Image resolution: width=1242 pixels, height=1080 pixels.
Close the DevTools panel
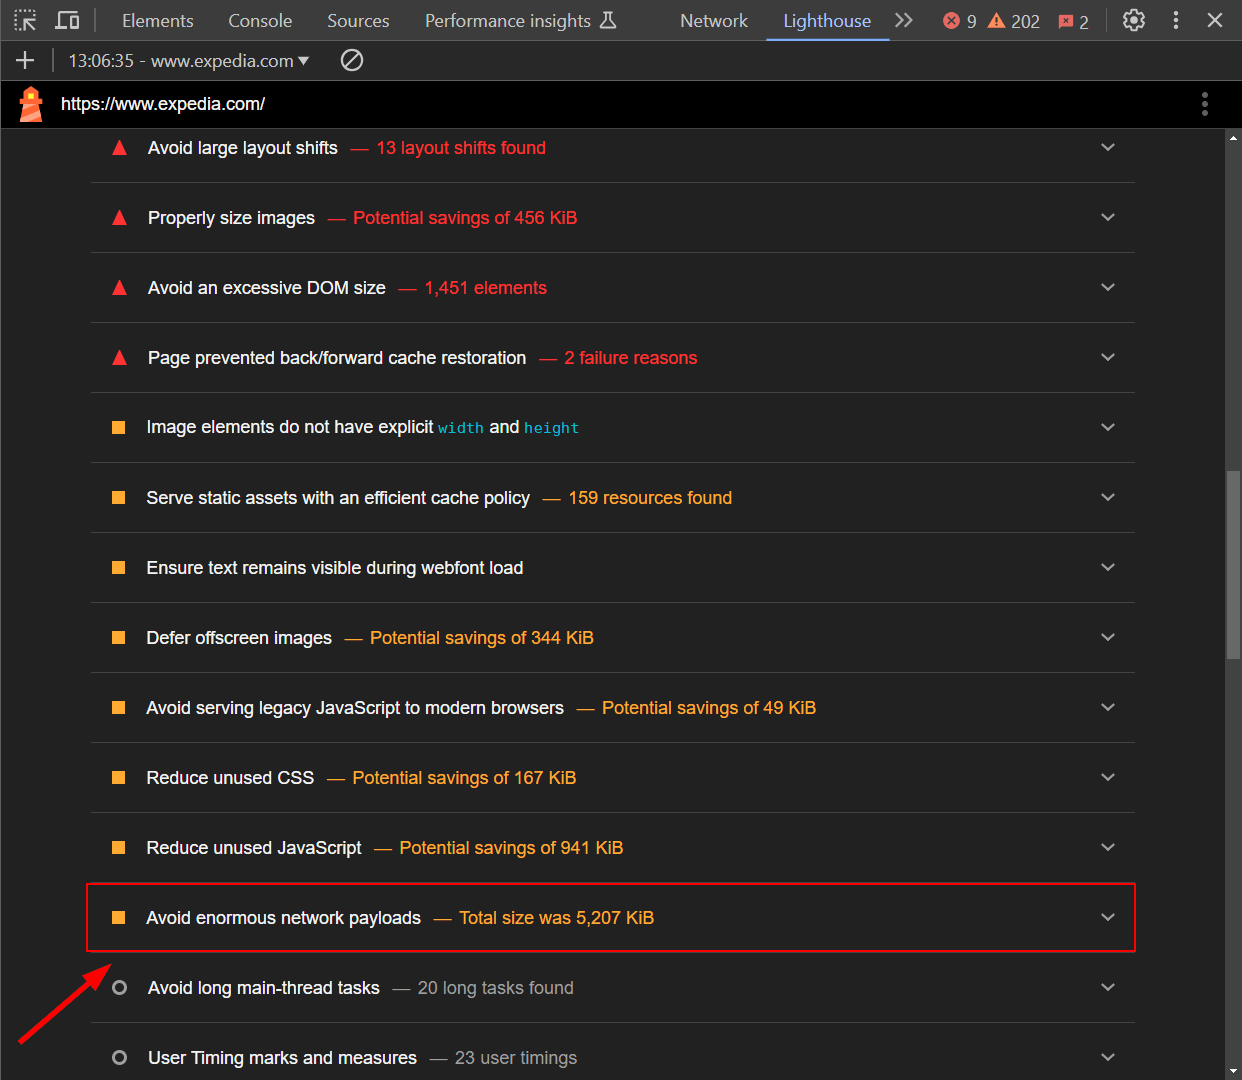pos(1215,20)
